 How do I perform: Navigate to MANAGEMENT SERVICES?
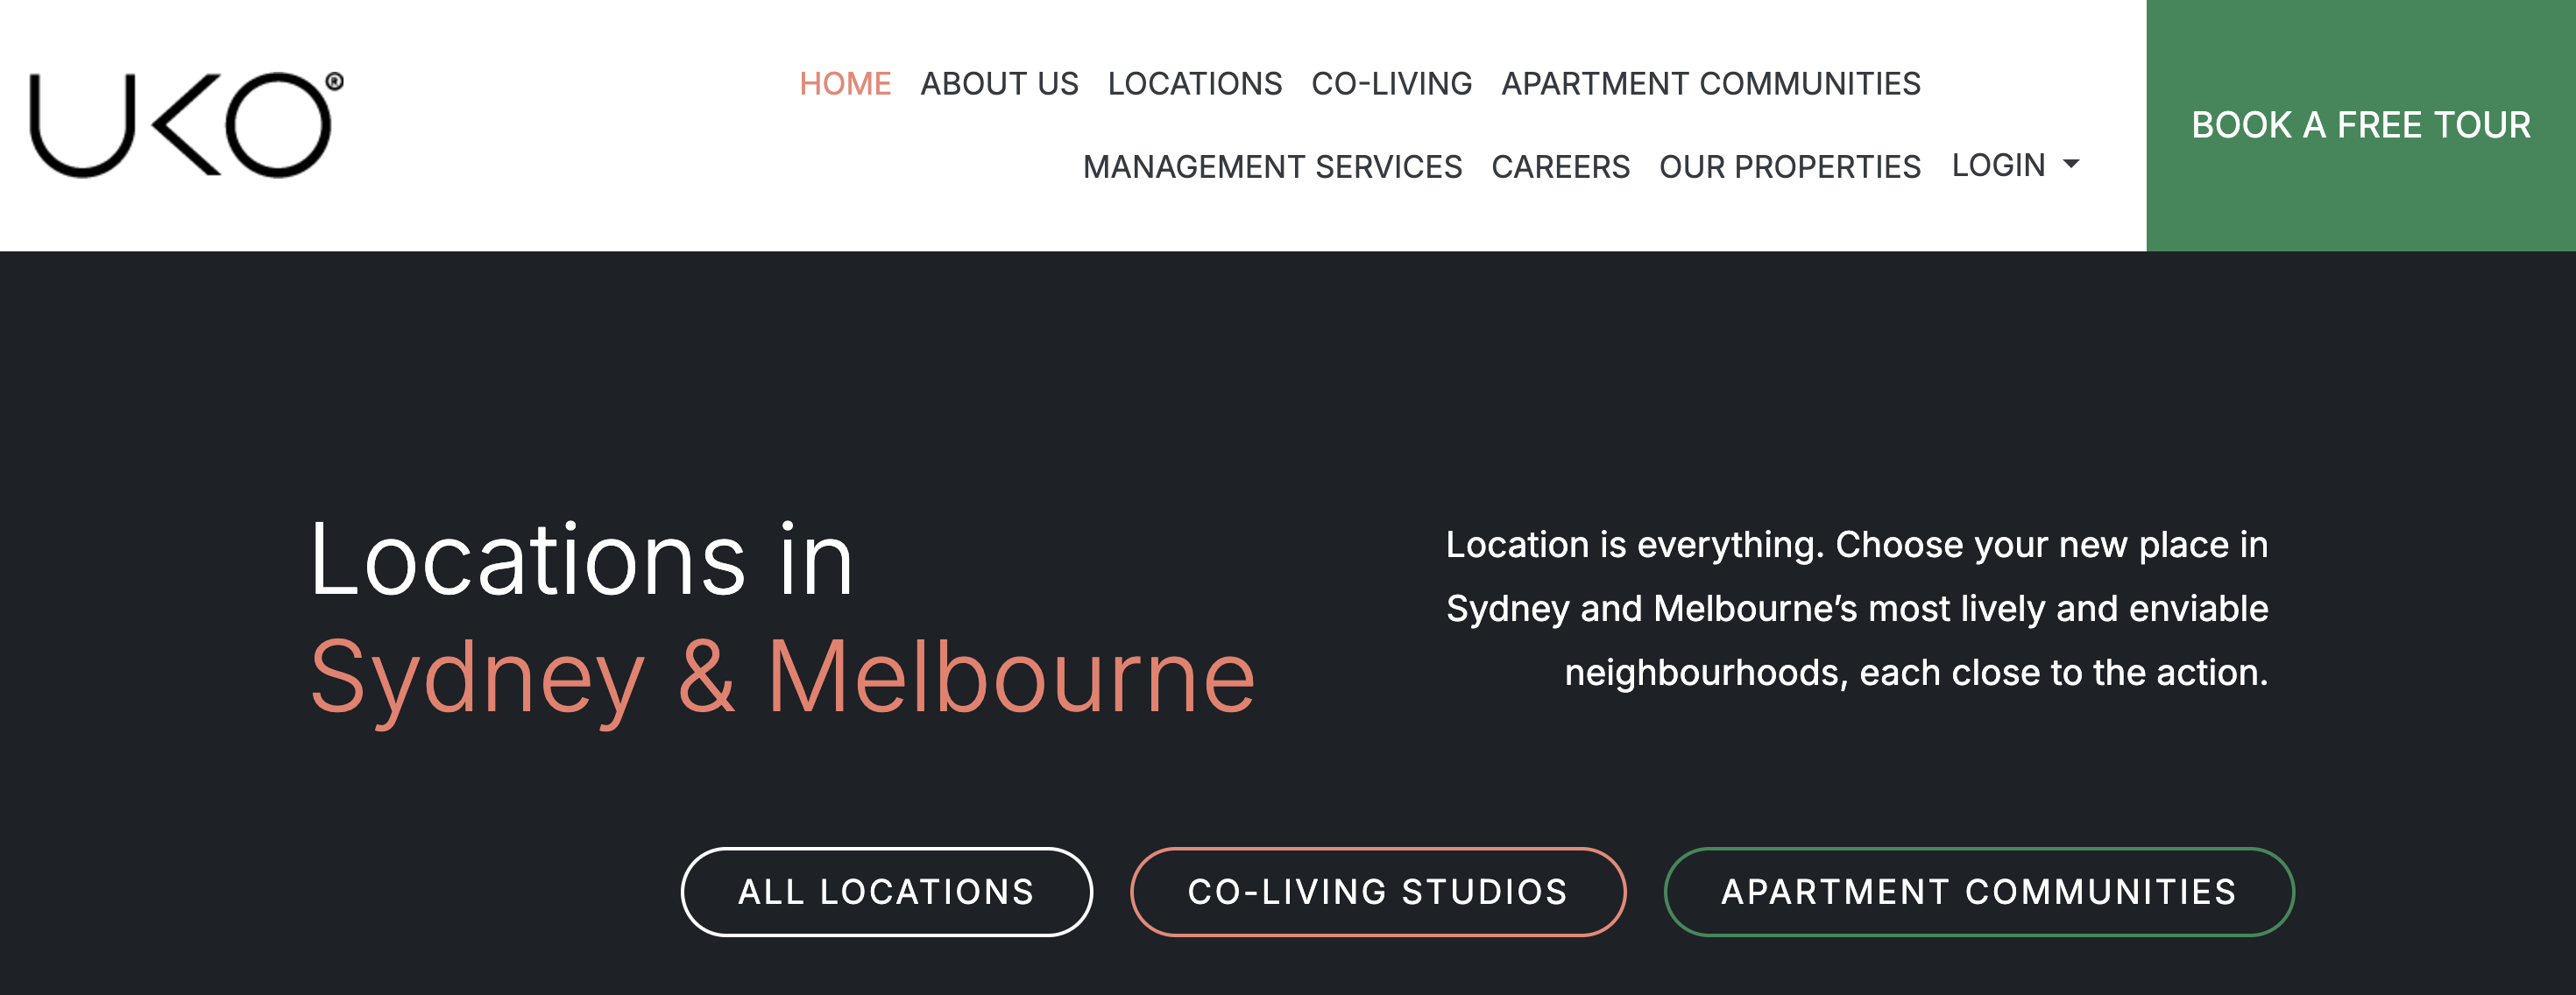[1272, 167]
